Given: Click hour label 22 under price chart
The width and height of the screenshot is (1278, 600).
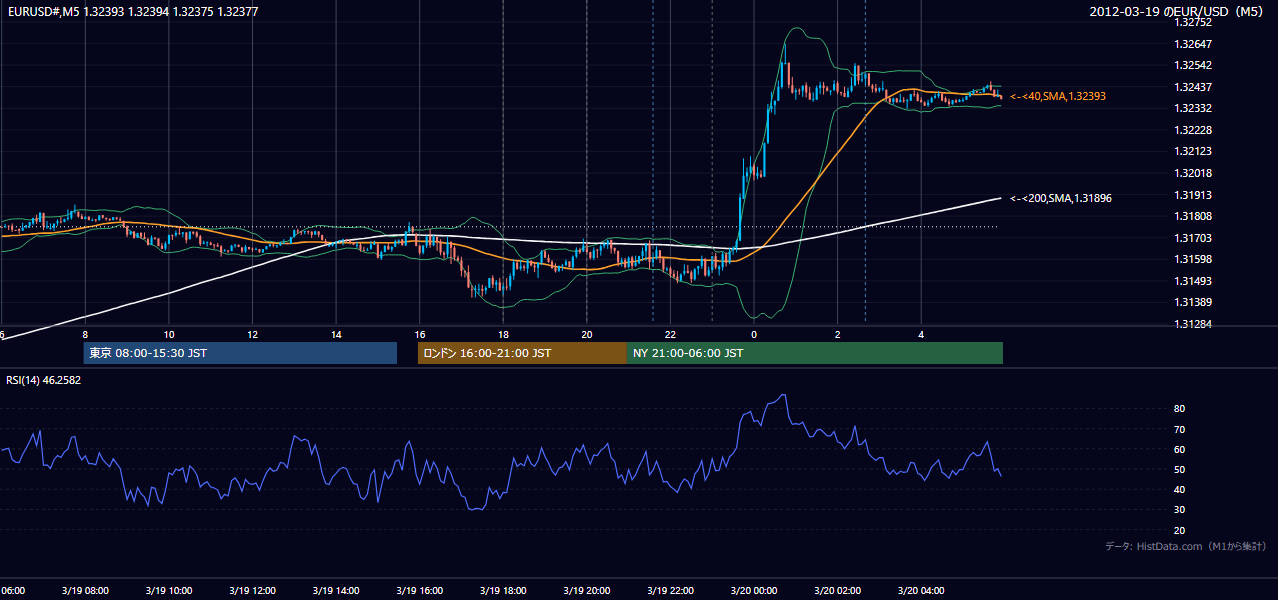Looking at the screenshot, I should [670, 335].
